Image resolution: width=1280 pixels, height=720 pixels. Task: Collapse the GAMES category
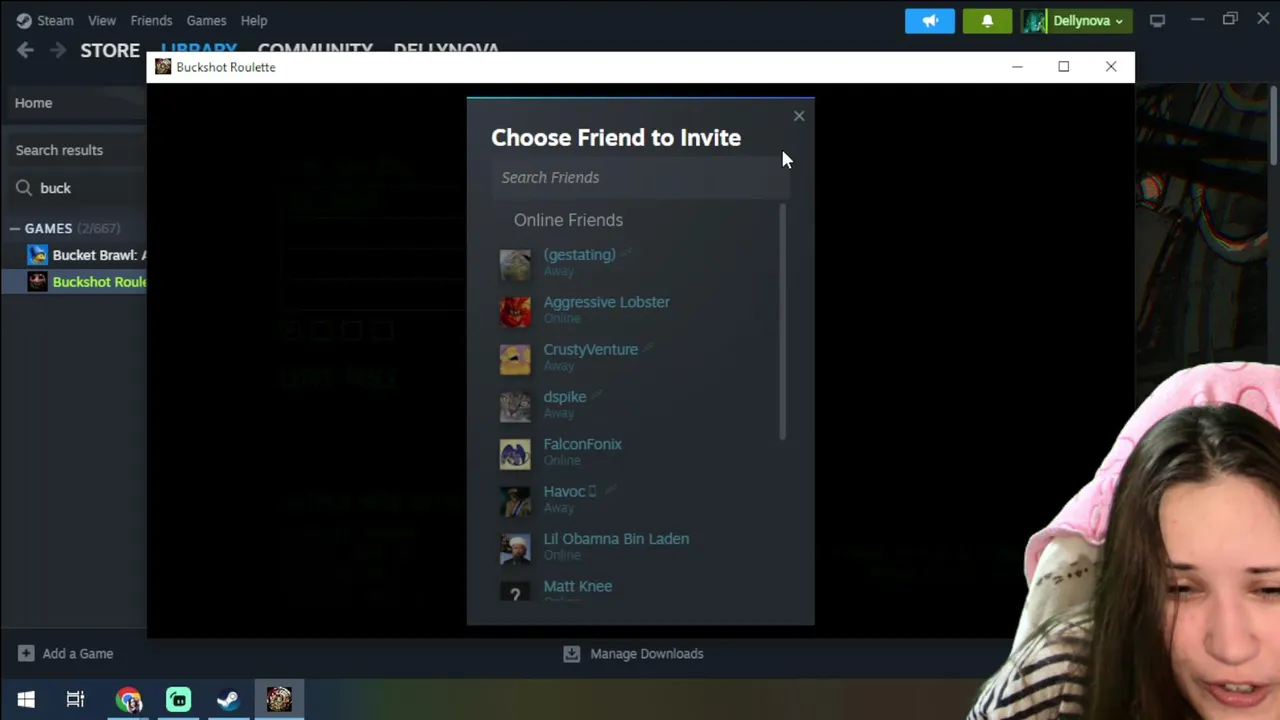click(15, 228)
